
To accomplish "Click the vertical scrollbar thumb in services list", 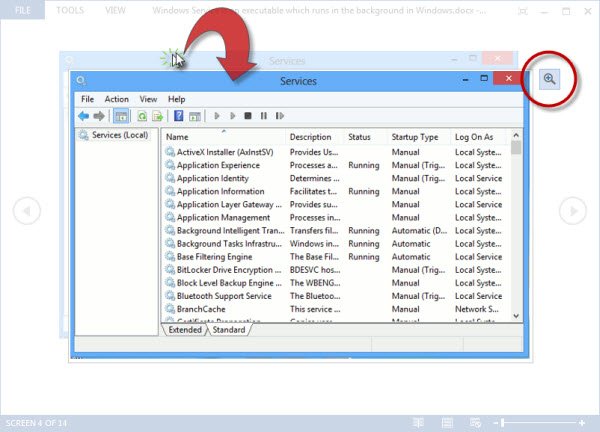I will 516,148.
